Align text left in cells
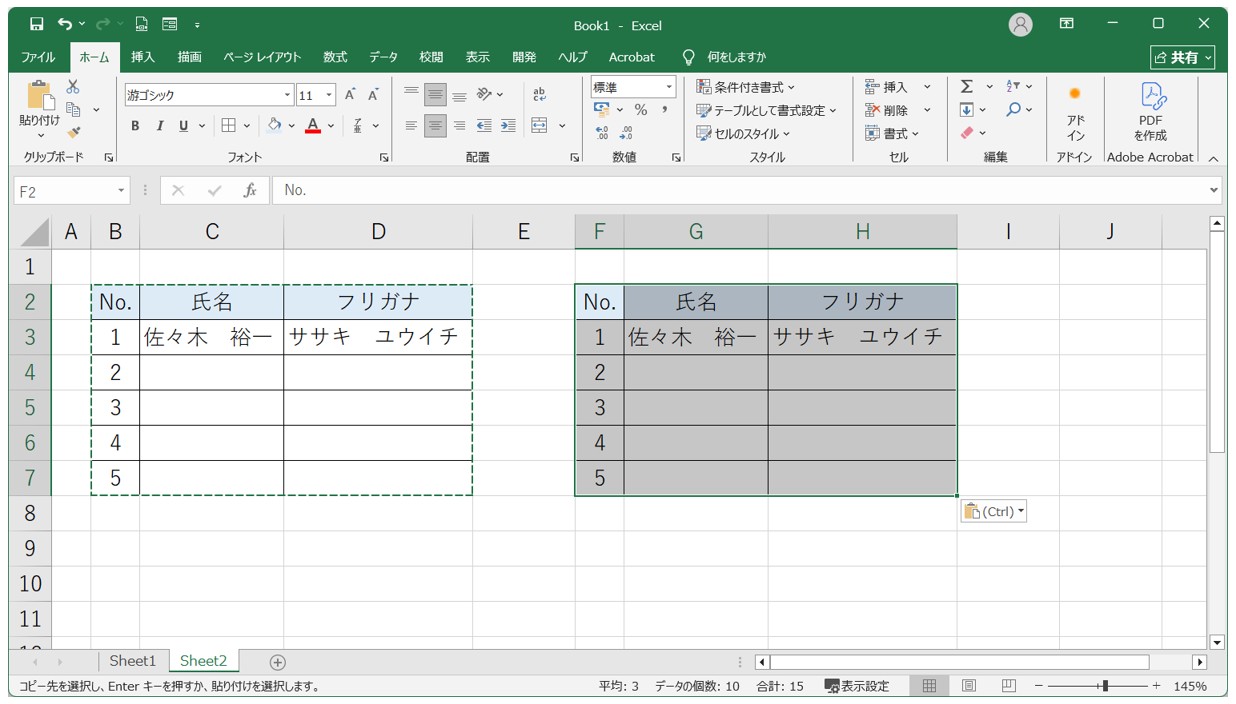Viewport: 1236px width, 704px height. click(x=411, y=126)
